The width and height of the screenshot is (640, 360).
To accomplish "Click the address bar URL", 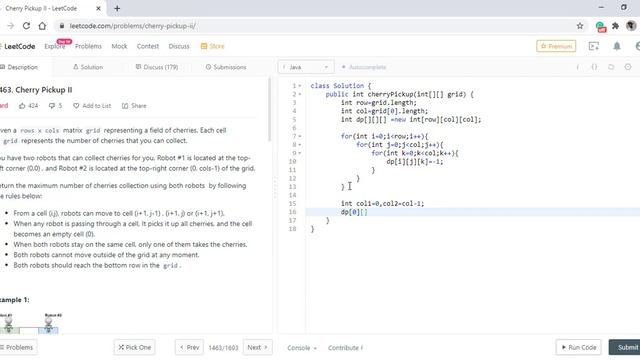I will tap(132, 26).
